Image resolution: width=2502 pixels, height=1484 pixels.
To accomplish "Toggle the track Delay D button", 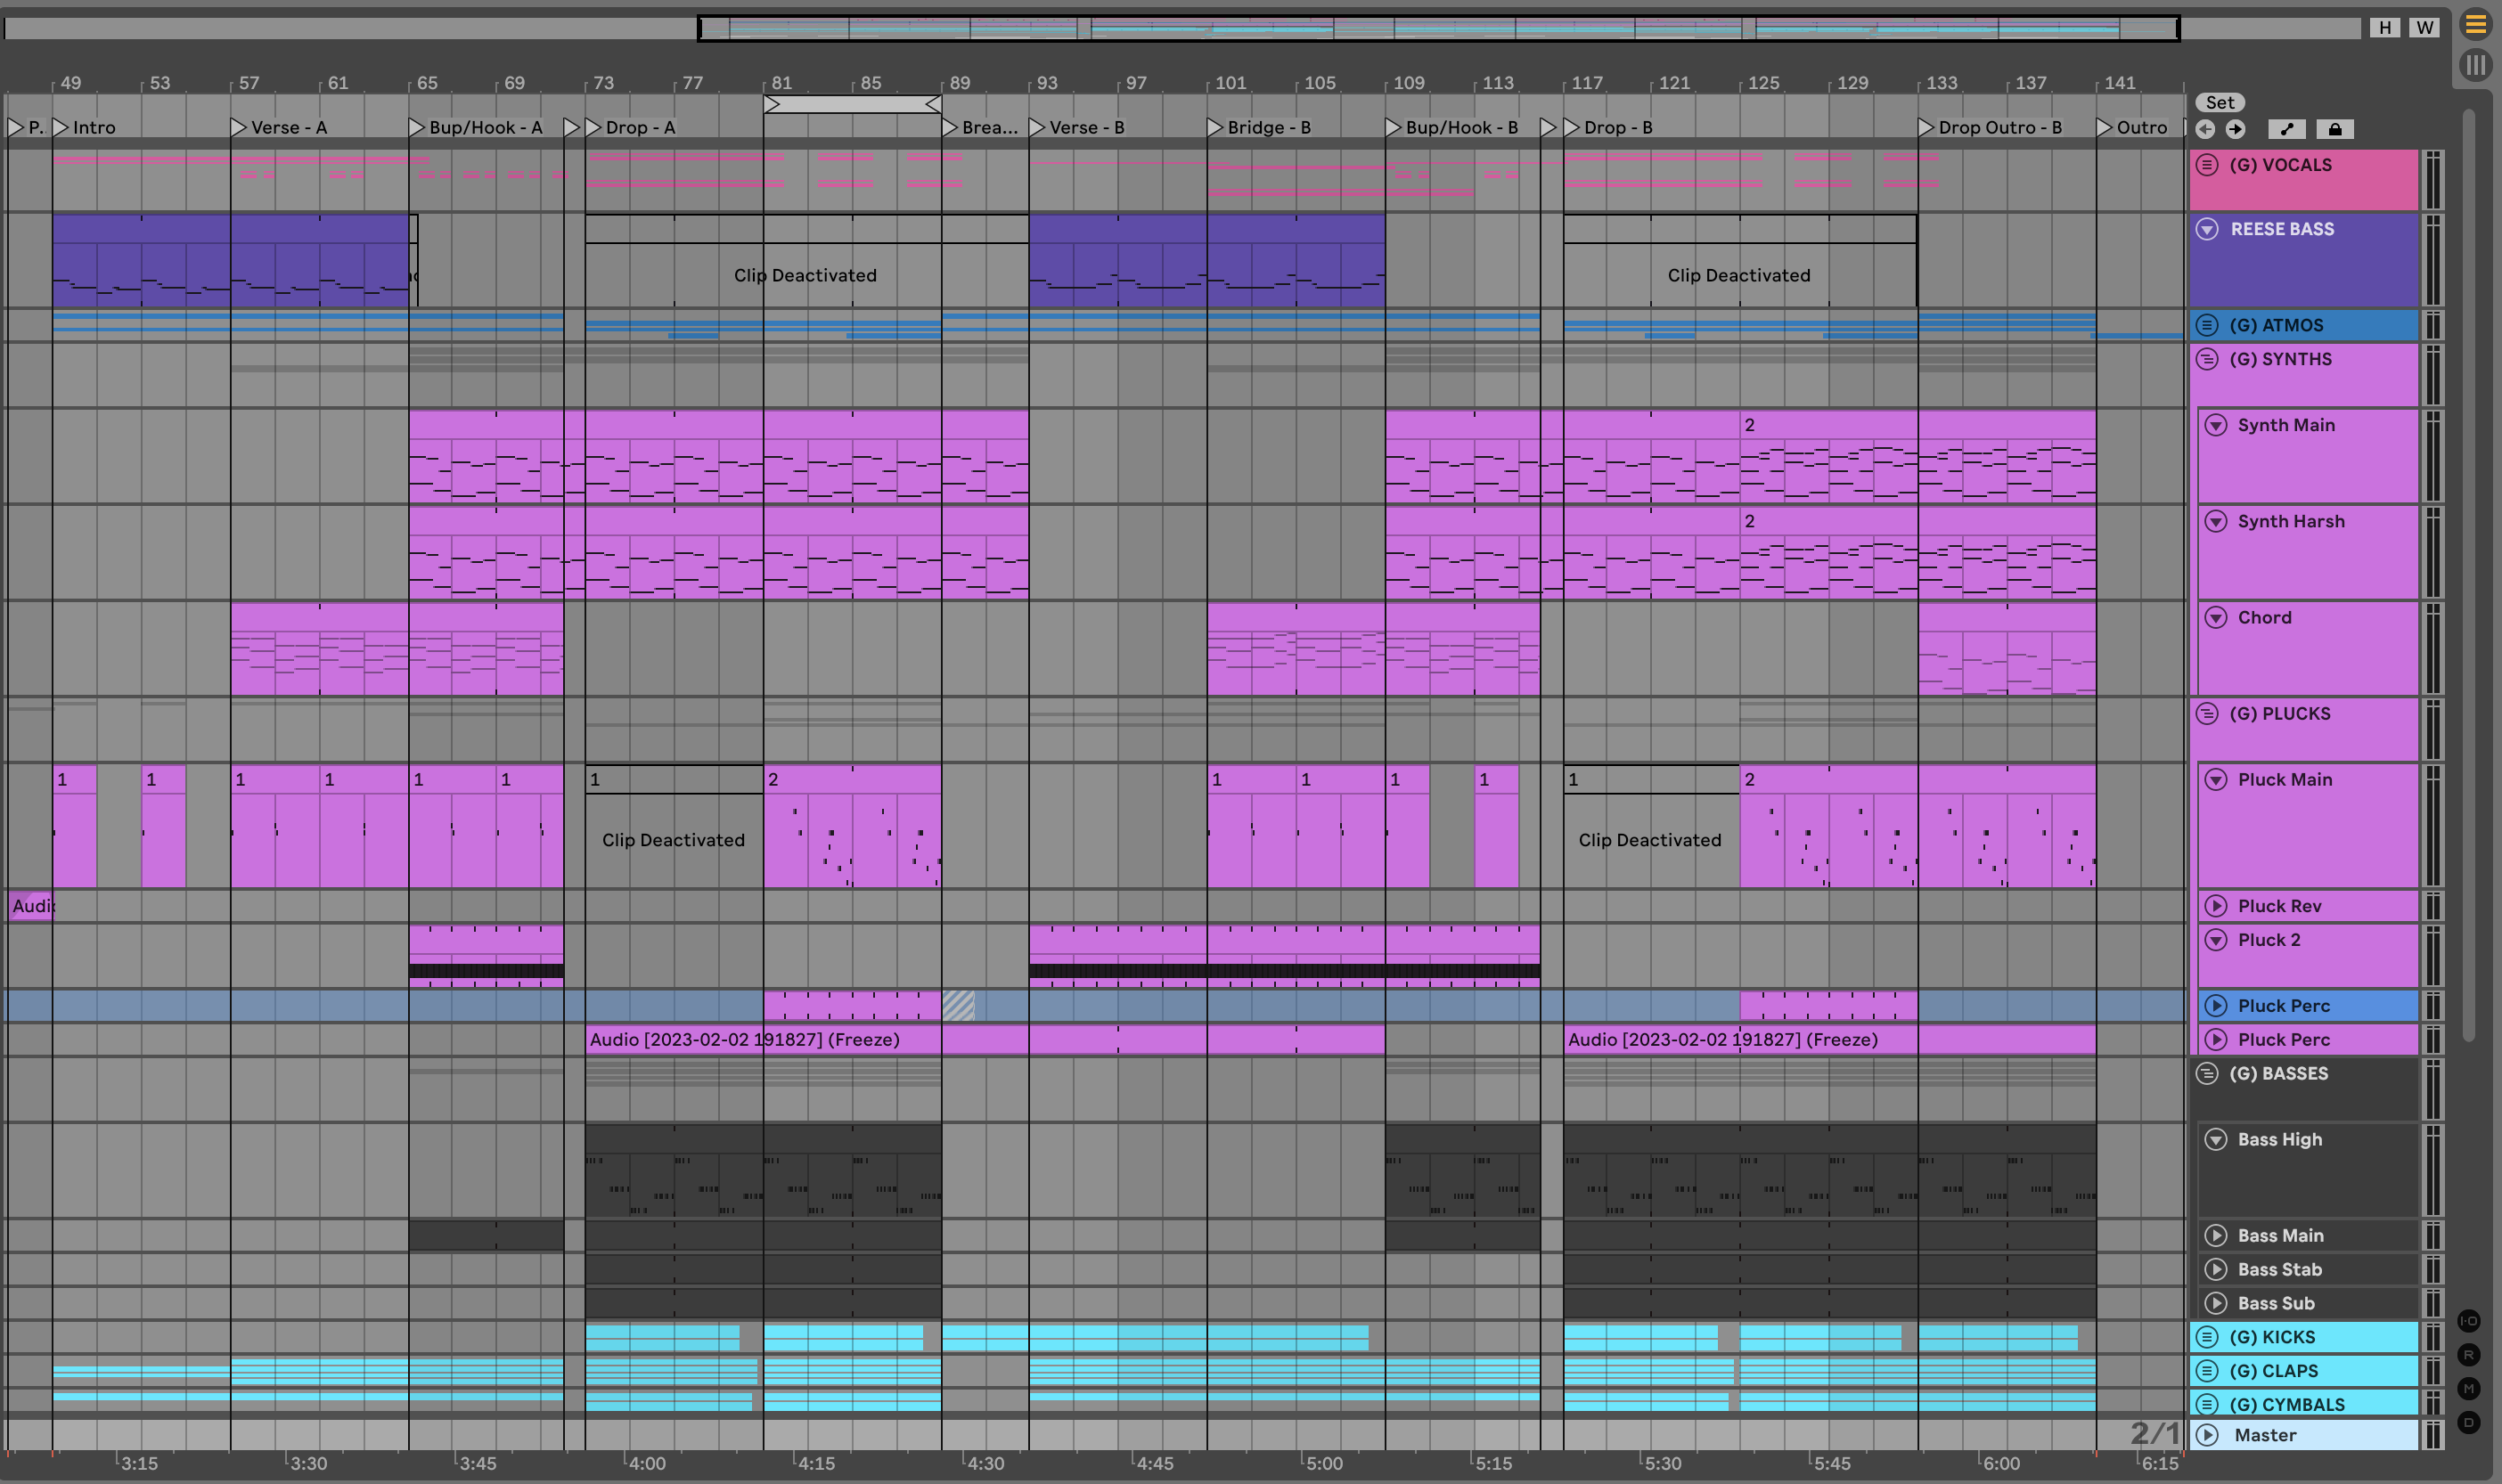I will click(2468, 1422).
